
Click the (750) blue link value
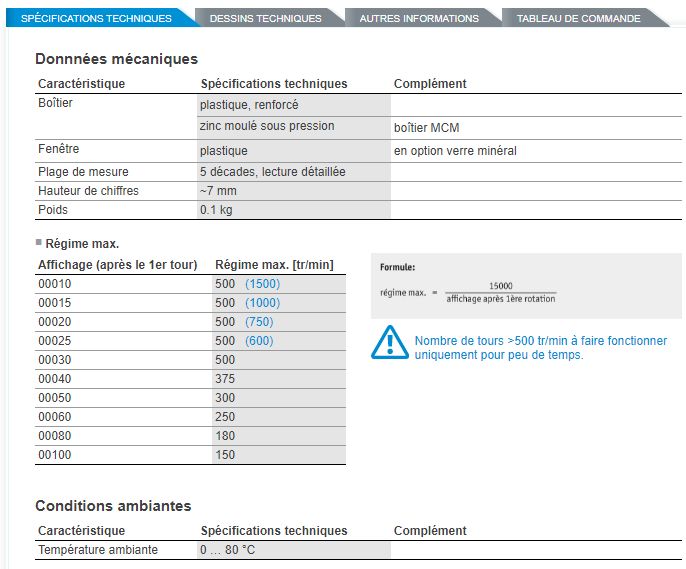pyautogui.click(x=259, y=322)
